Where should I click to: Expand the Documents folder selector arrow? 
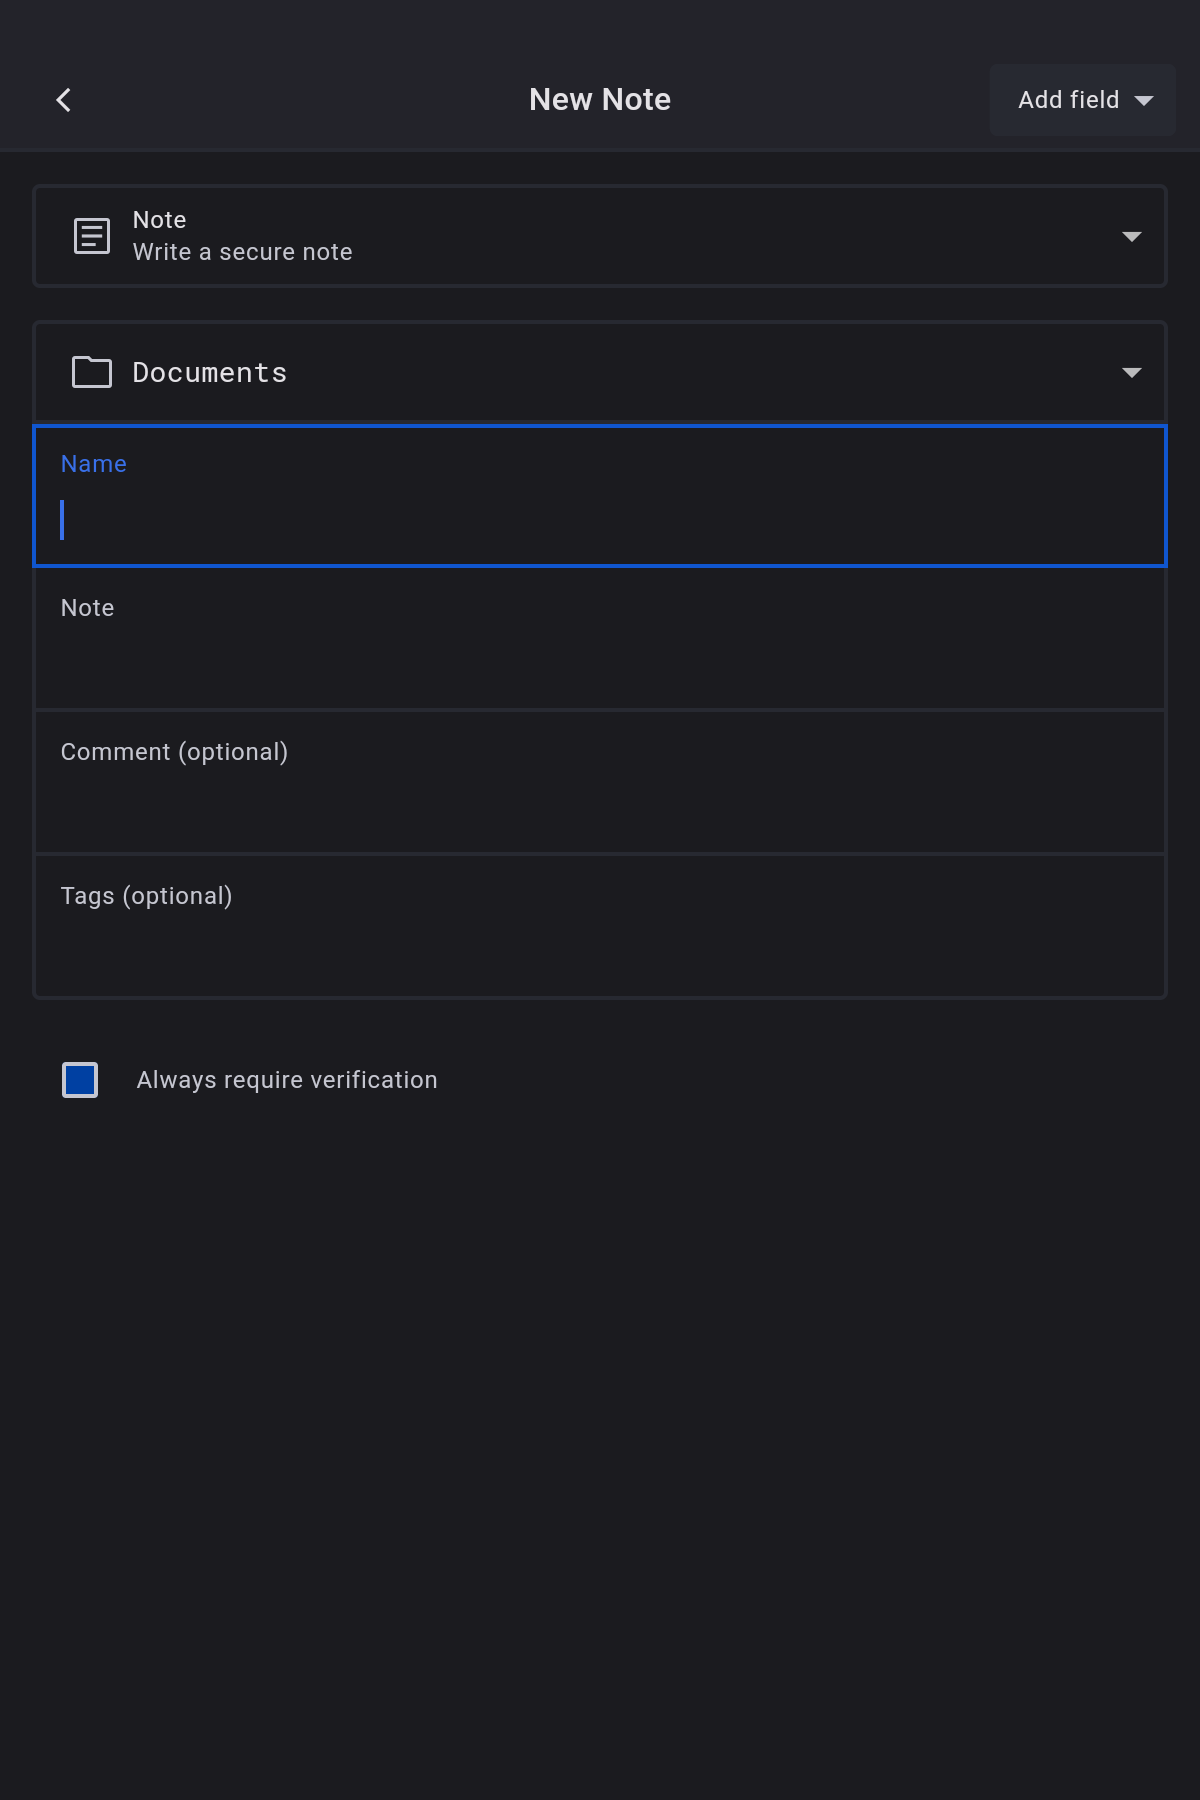(x=1131, y=373)
